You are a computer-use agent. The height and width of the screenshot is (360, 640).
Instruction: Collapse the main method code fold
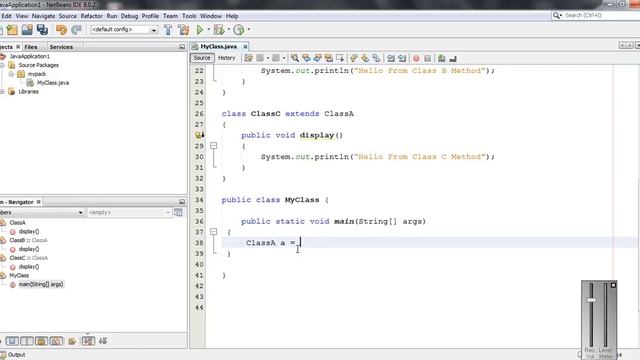pyautogui.click(x=213, y=232)
